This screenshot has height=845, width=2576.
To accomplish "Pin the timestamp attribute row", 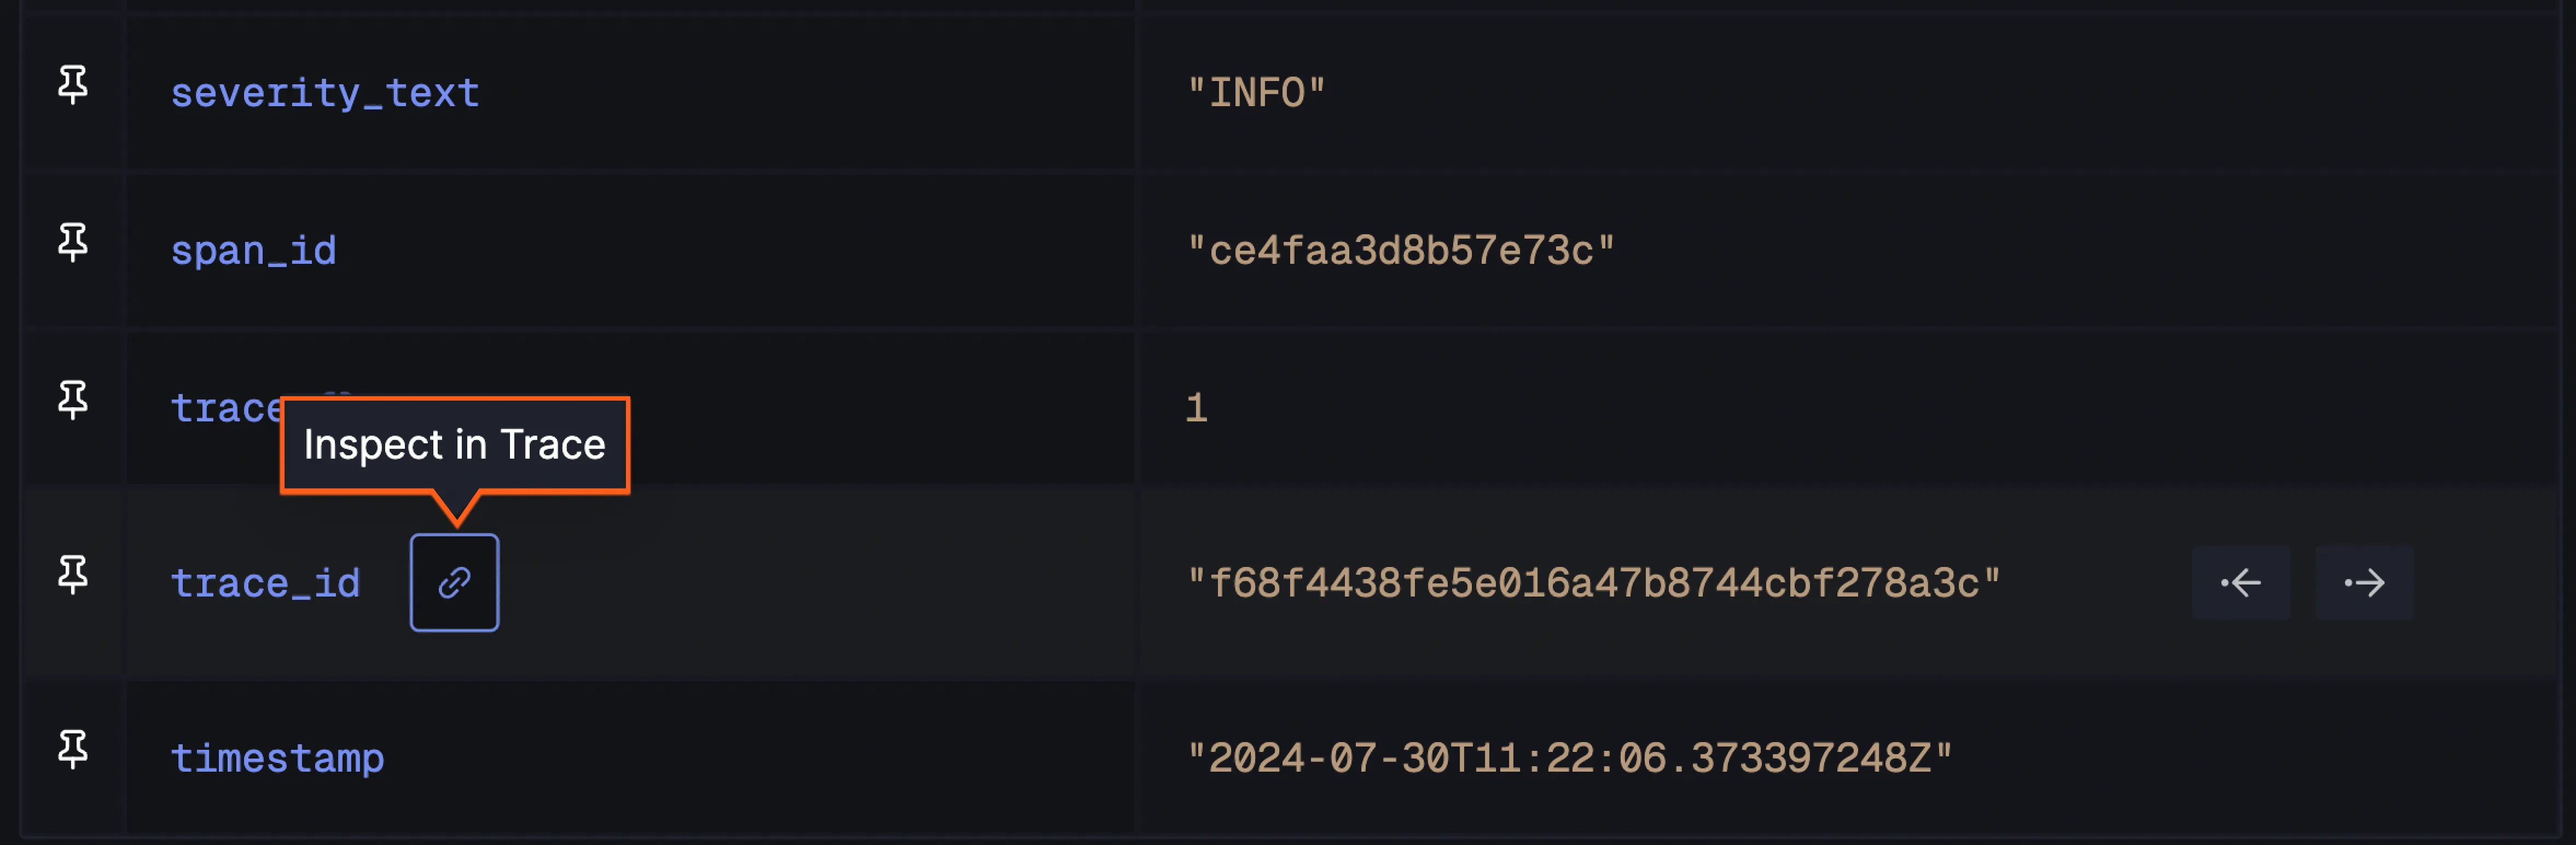I will click(x=73, y=749).
